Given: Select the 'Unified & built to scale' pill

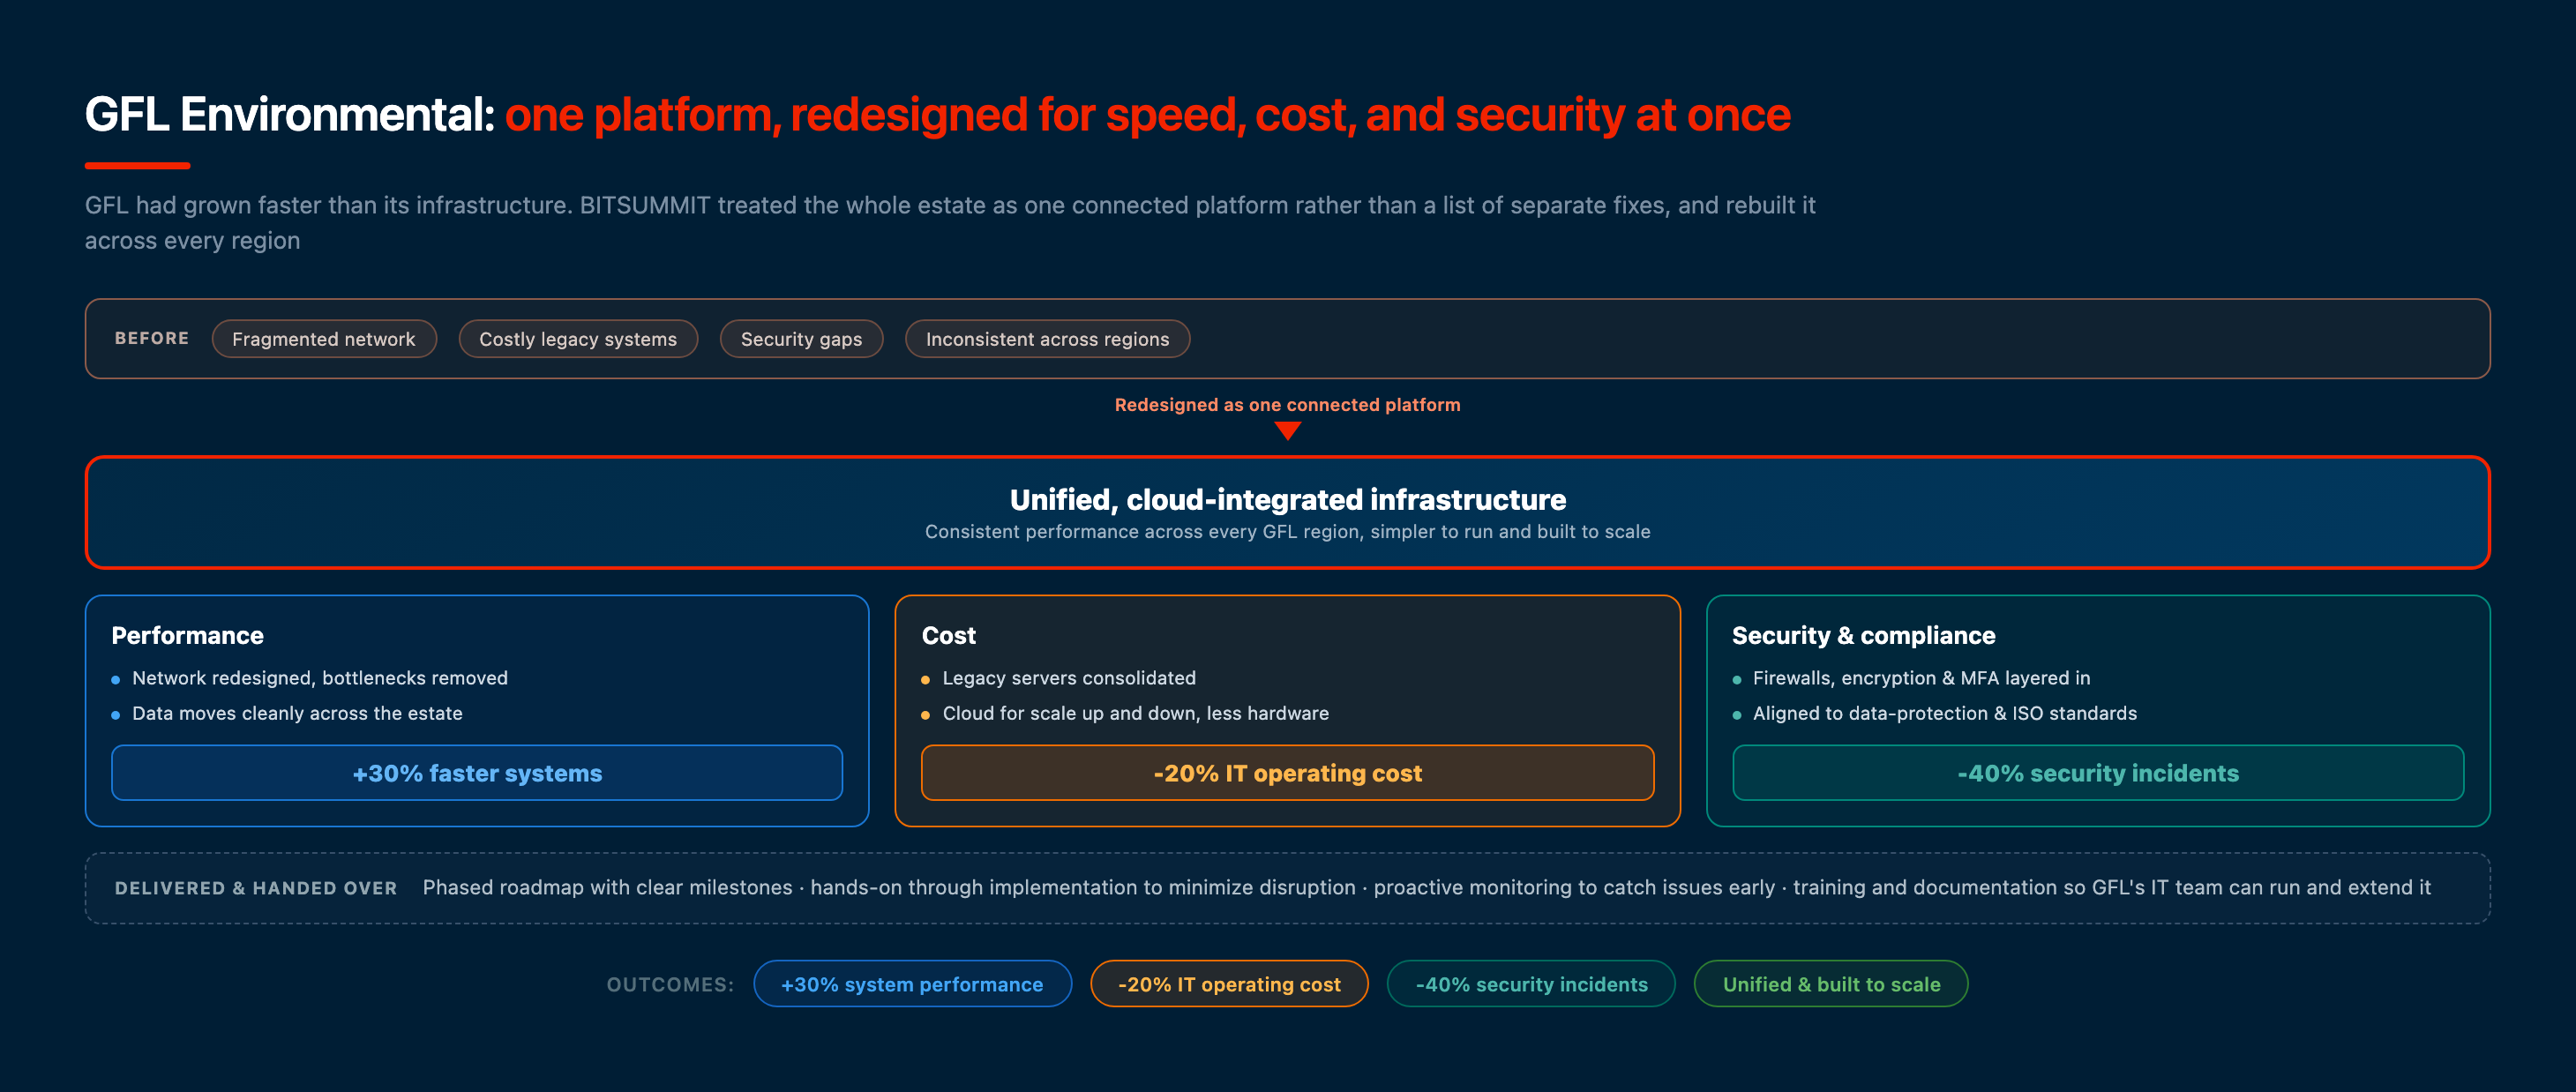Looking at the screenshot, I should pyautogui.click(x=1831, y=984).
